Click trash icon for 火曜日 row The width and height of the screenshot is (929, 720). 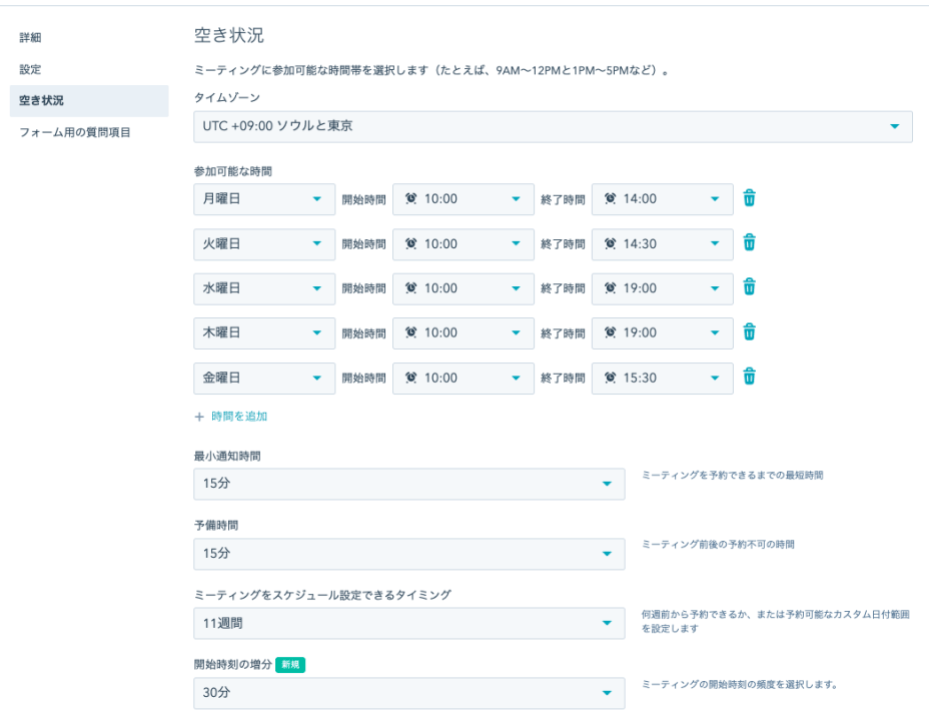[749, 243]
